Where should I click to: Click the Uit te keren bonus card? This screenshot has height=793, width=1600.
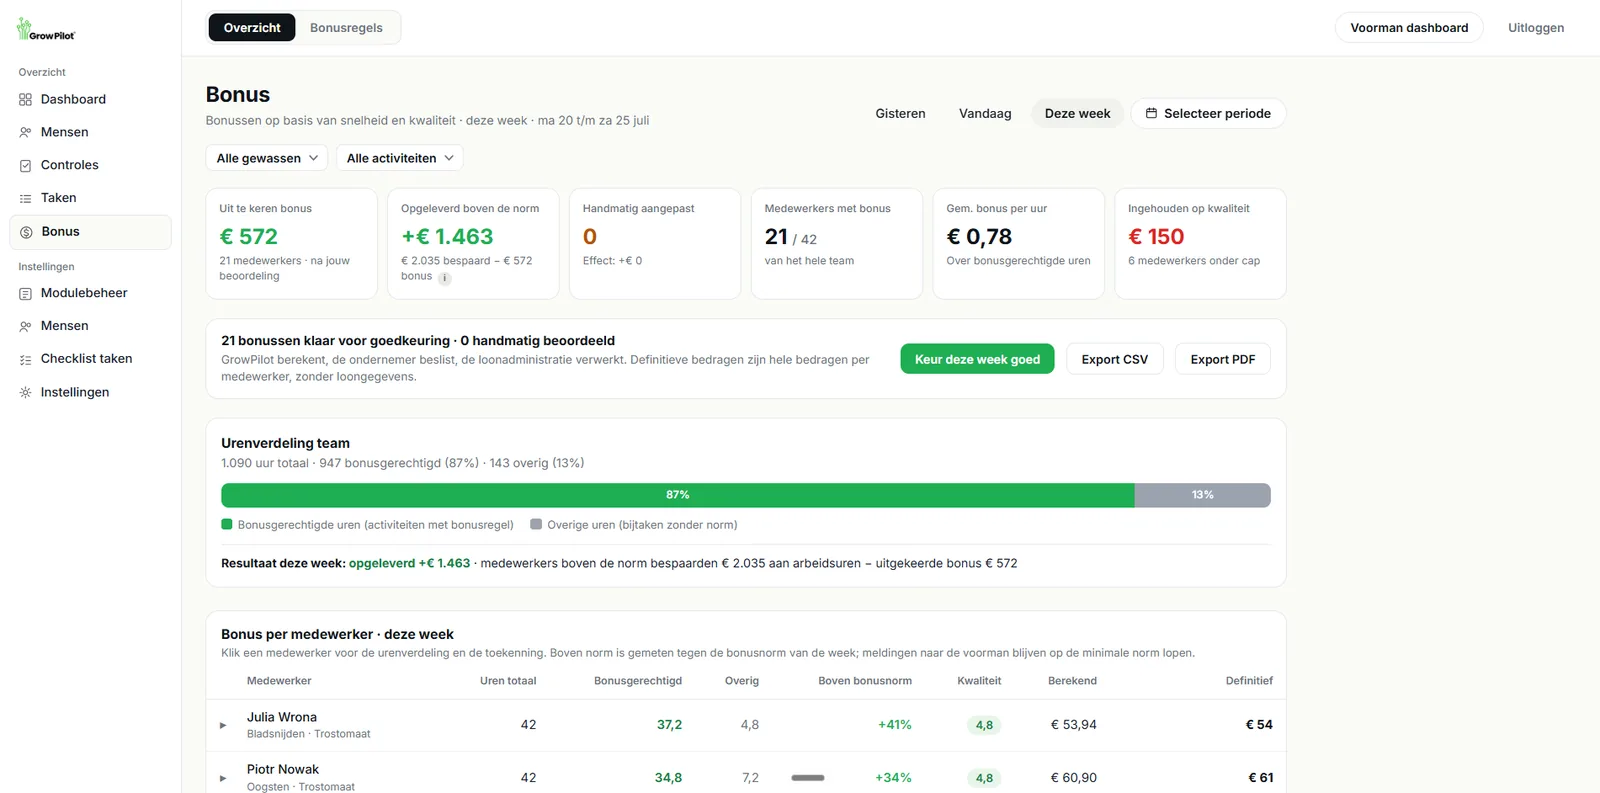291,244
